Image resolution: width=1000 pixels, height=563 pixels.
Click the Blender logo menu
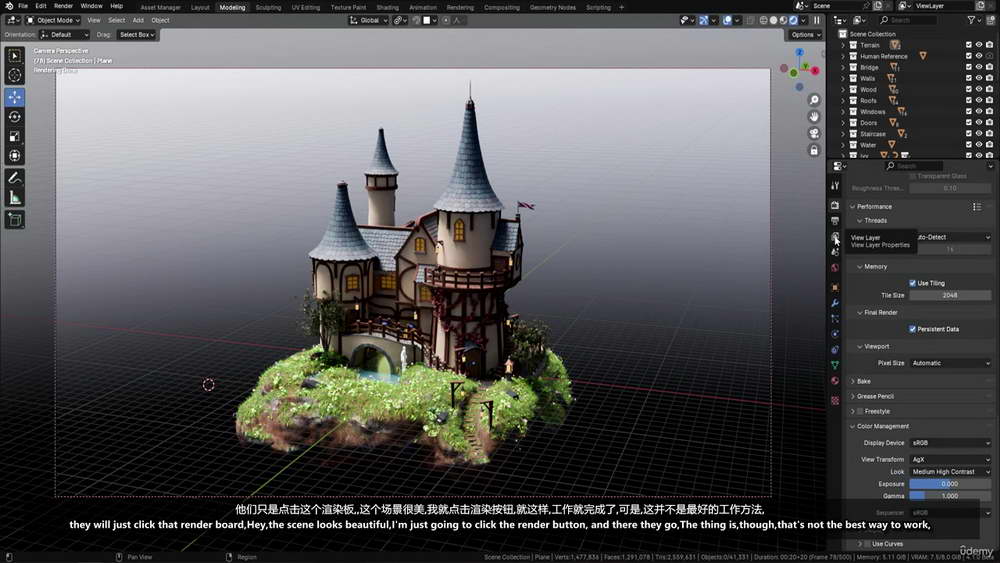(9, 6)
